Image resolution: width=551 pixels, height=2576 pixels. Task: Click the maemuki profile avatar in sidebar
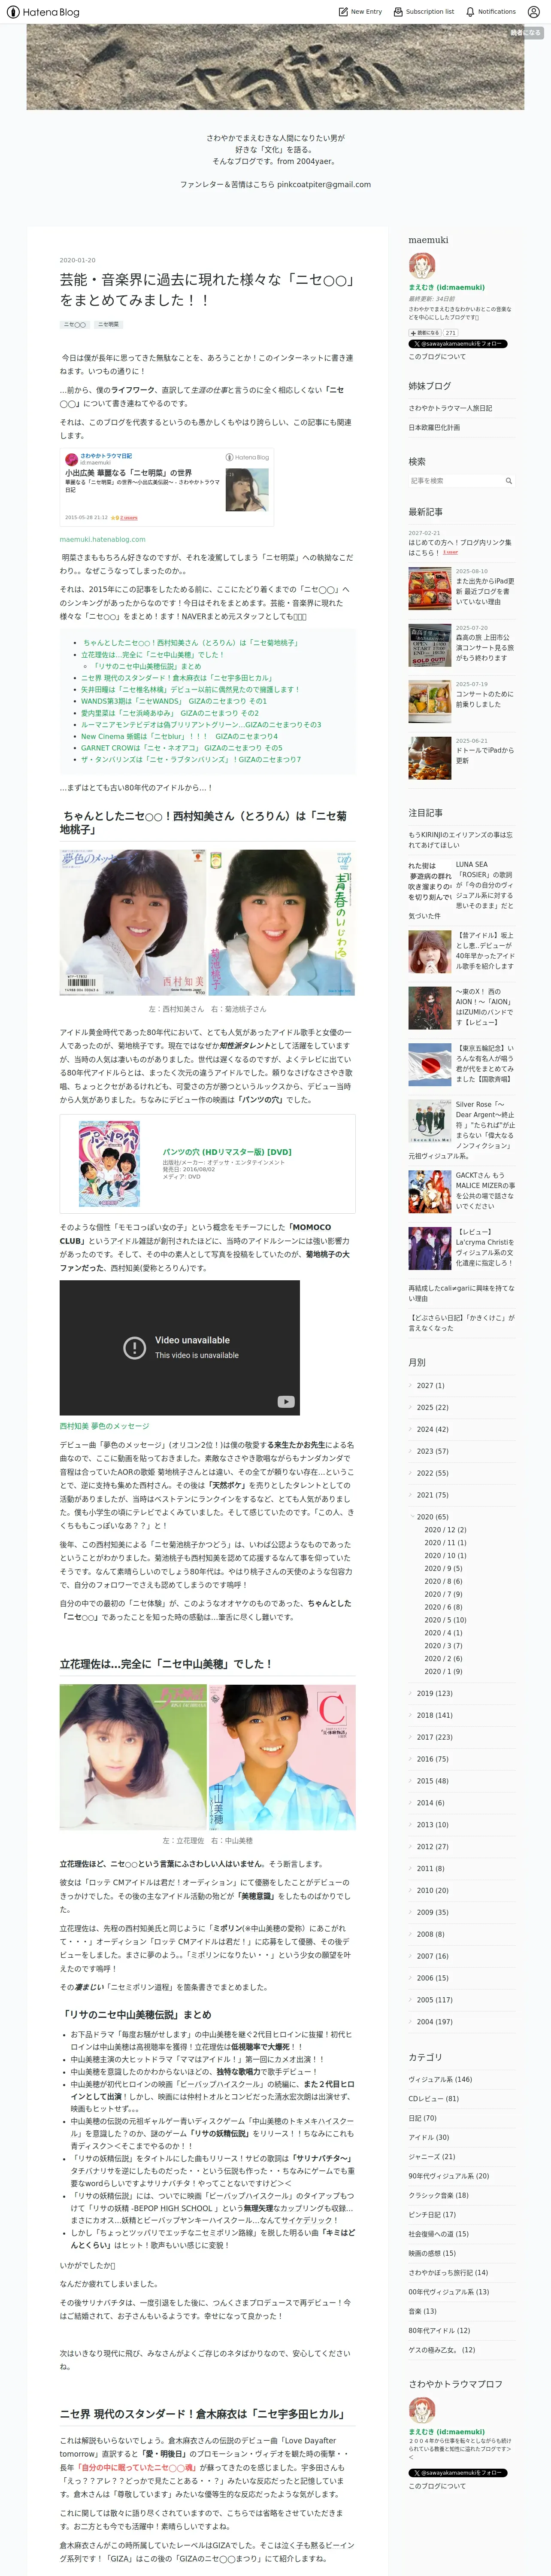coord(421,266)
